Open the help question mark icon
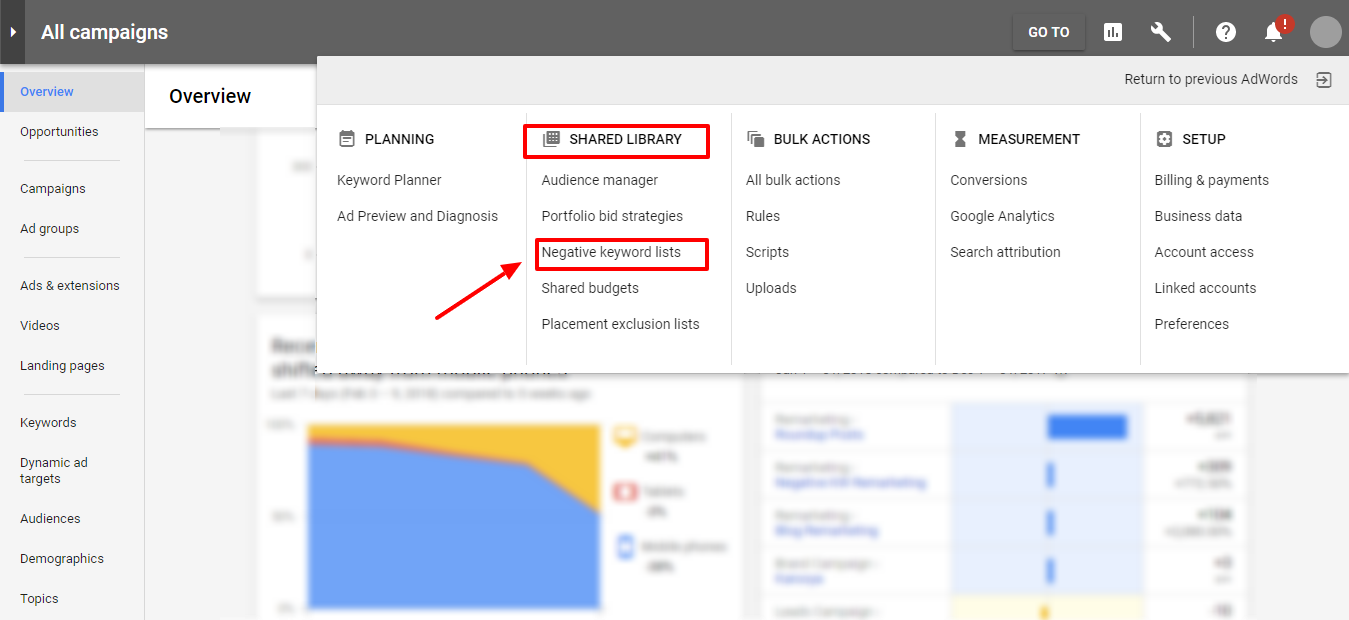The width and height of the screenshot is (1349, 620). coord(1226,32)
